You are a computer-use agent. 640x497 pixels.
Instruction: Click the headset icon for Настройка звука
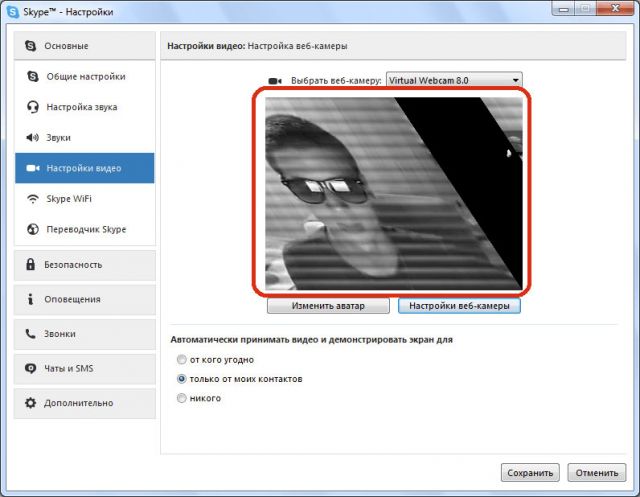(x=33, y=107)
